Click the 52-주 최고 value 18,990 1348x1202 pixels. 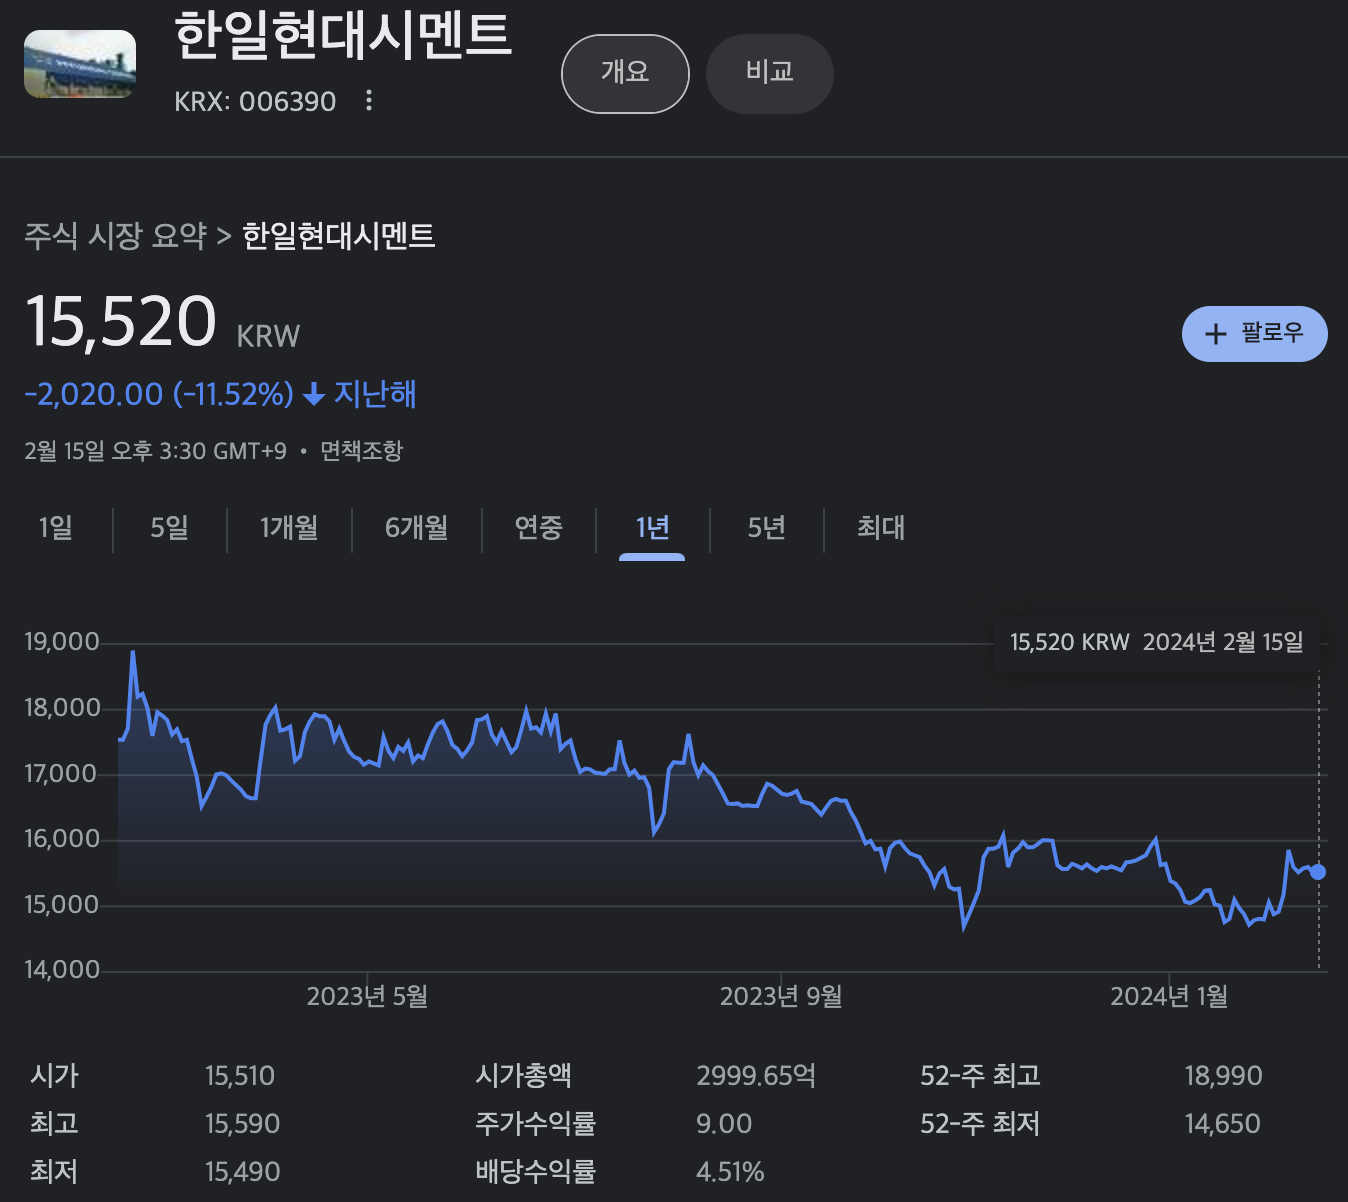coord(1223,1076)
